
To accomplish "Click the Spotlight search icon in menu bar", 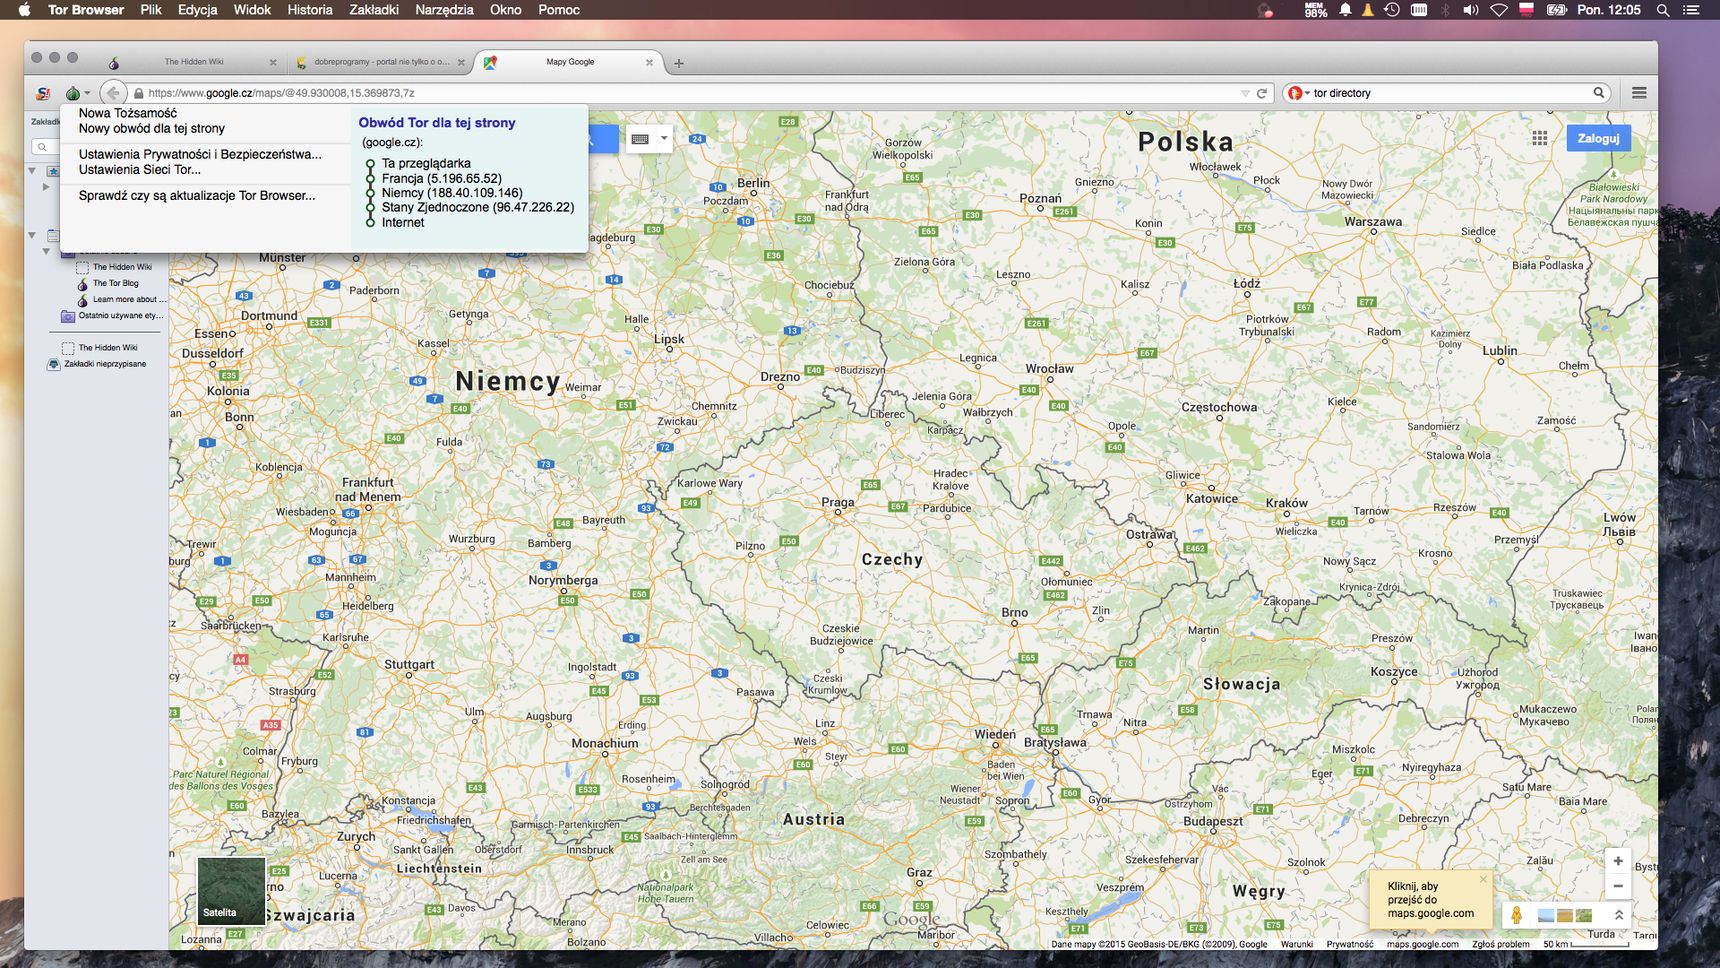I will [1663, 10].
